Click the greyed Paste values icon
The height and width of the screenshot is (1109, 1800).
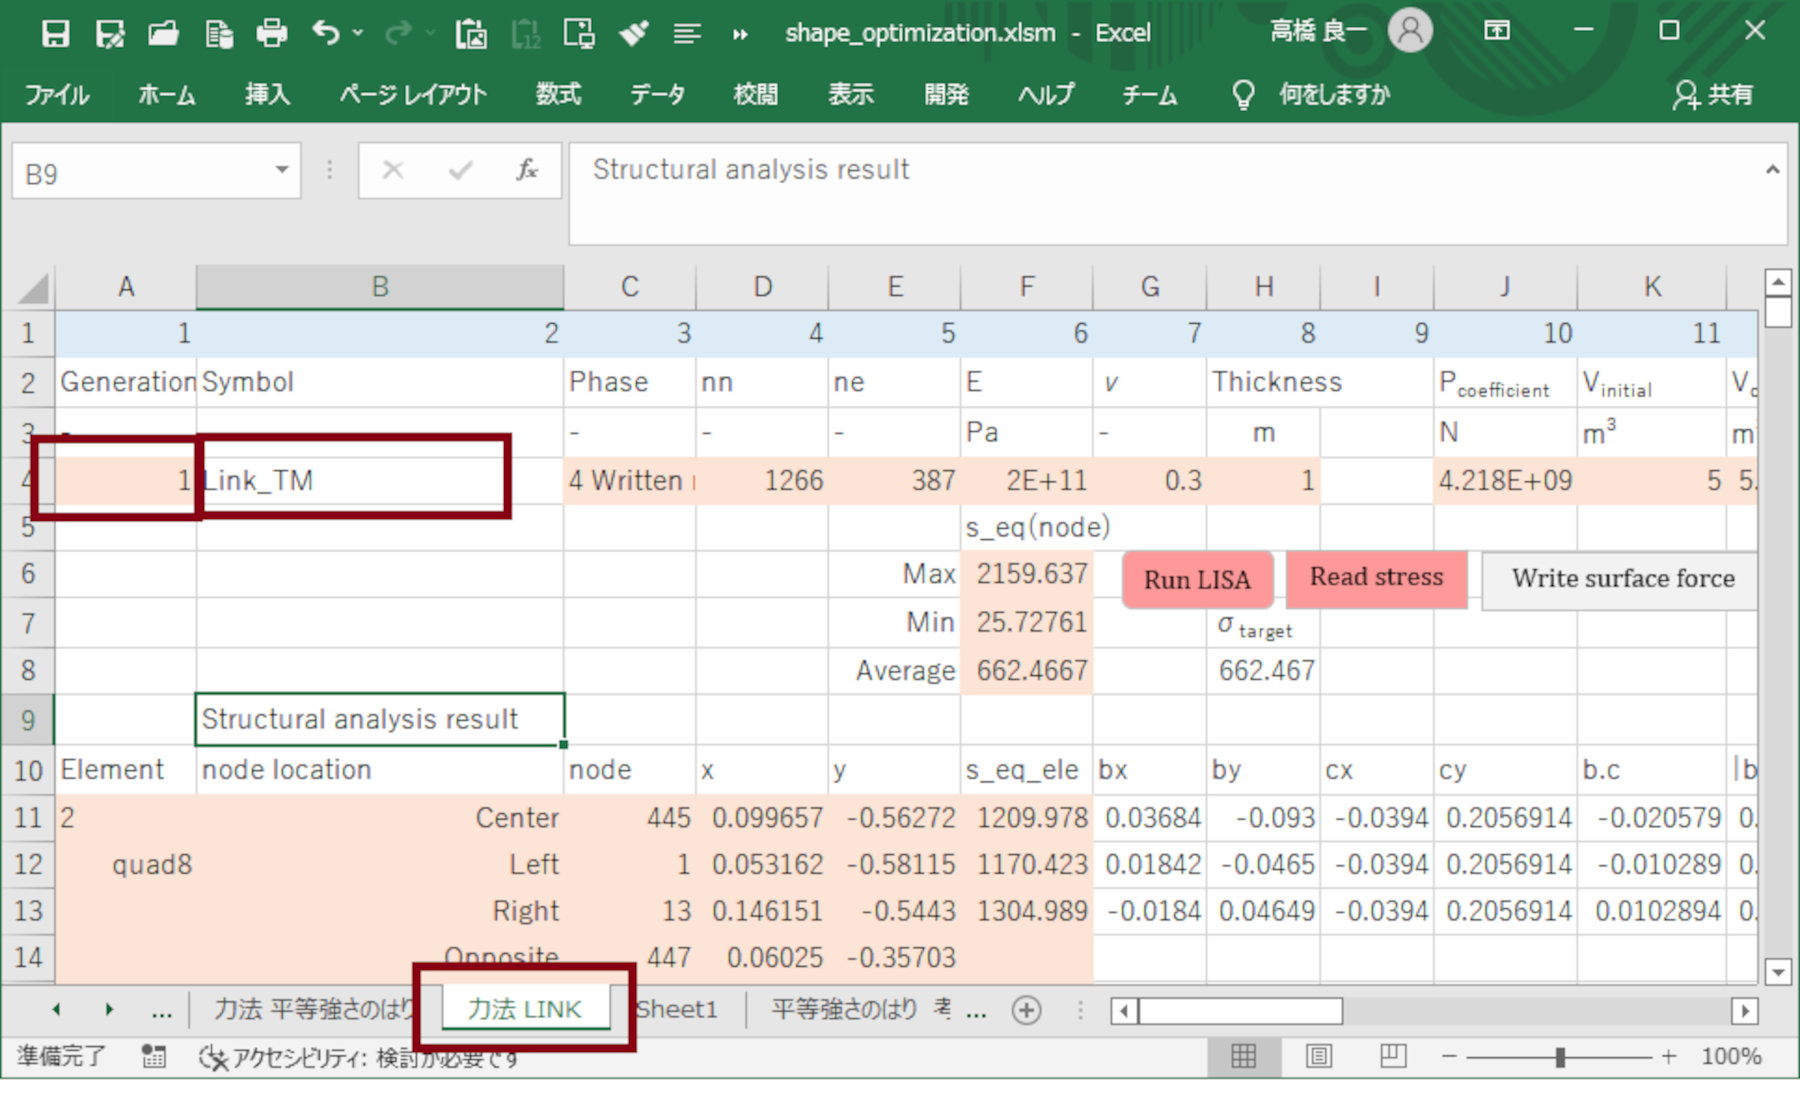[526, 33]
